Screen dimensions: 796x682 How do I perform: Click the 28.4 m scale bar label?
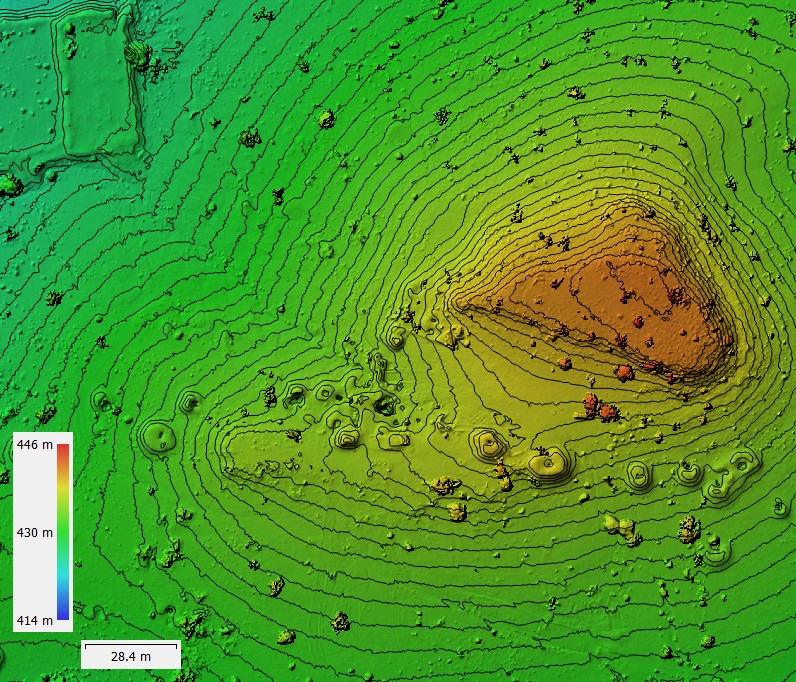tap(131, 657)
